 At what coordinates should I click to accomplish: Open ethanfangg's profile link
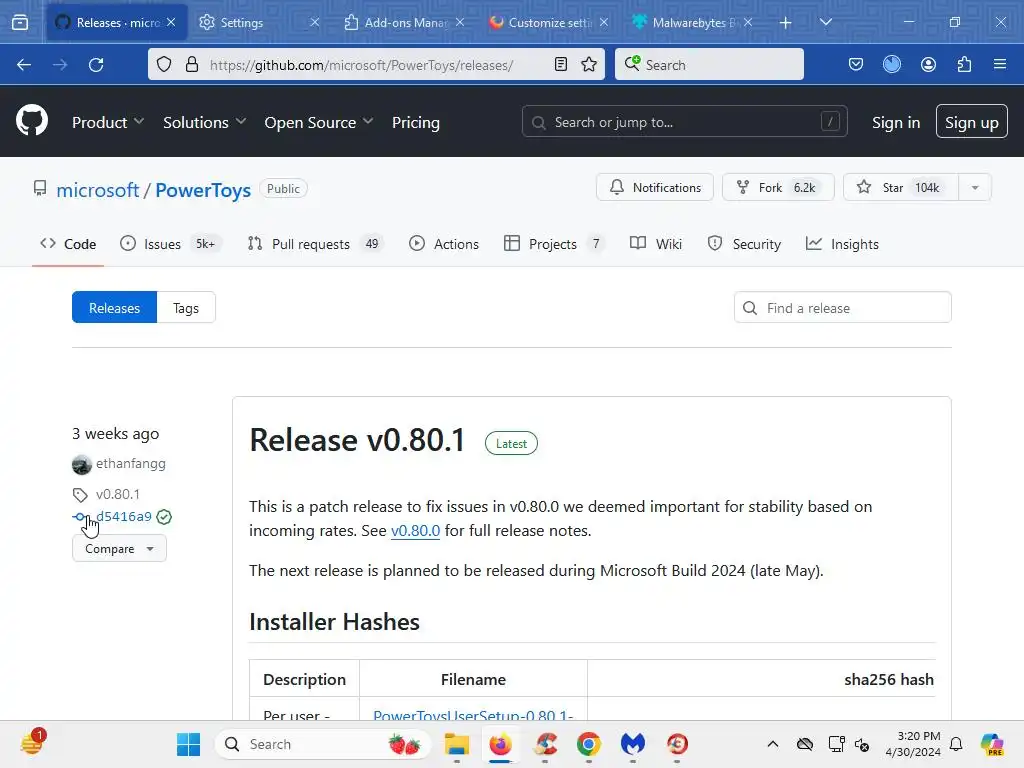pyautogui.click(x=131, y=464)
